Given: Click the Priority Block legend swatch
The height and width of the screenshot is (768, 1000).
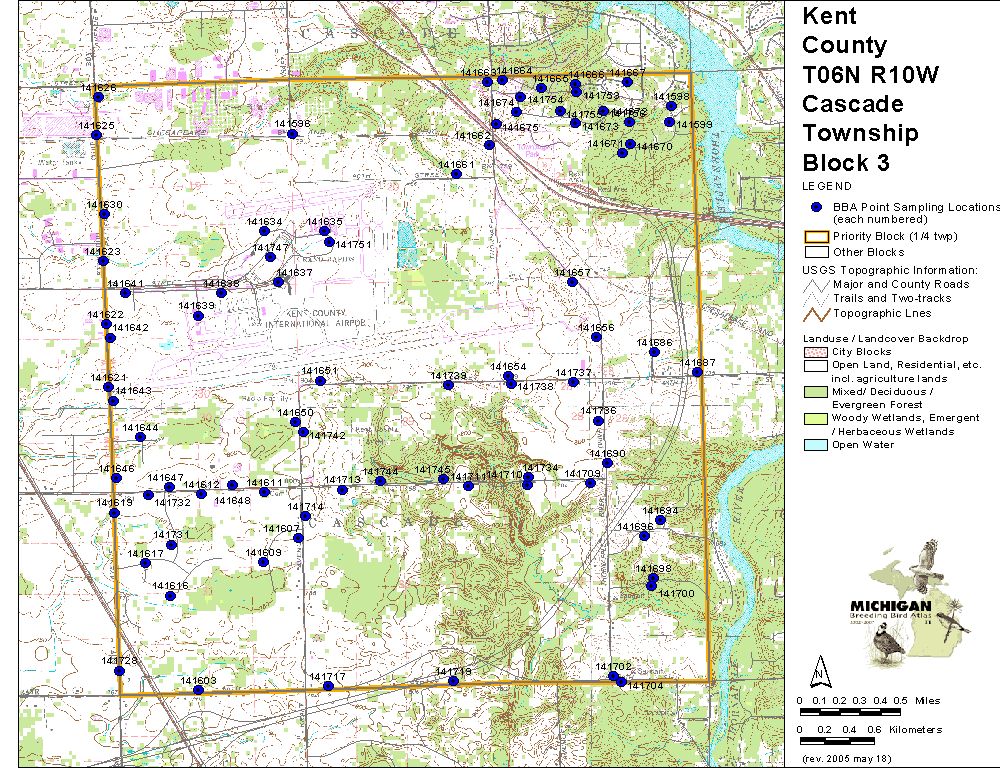Looking at the screenshot, I should [817, 237].
